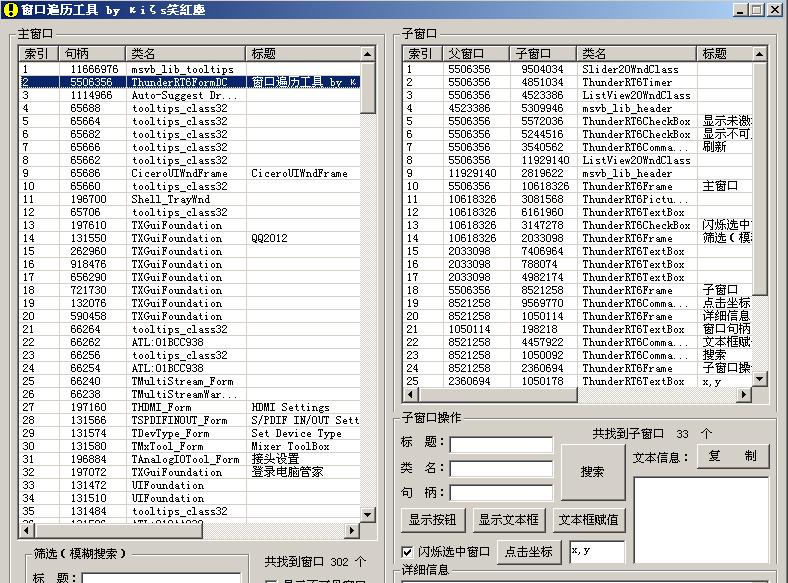Toggle the 闪烁选中窗口 checkbox
The height and width of the screenshot is (583, 788).
coord(407,551)
